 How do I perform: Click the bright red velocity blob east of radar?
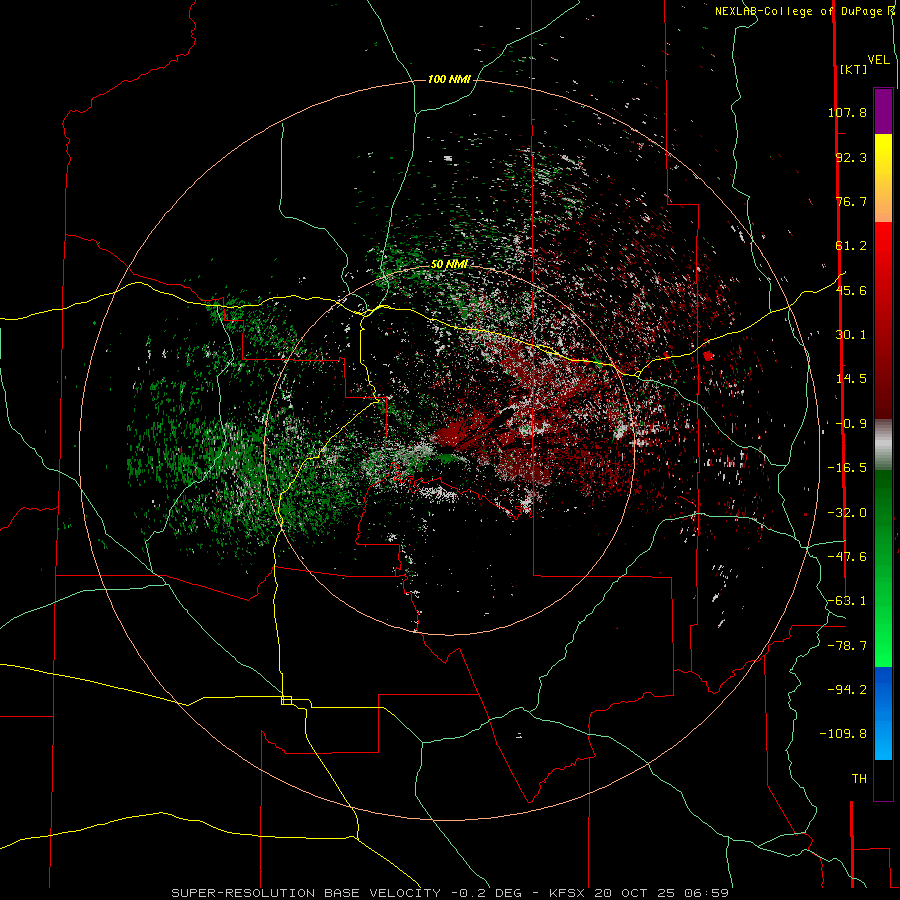coord(708,356)
